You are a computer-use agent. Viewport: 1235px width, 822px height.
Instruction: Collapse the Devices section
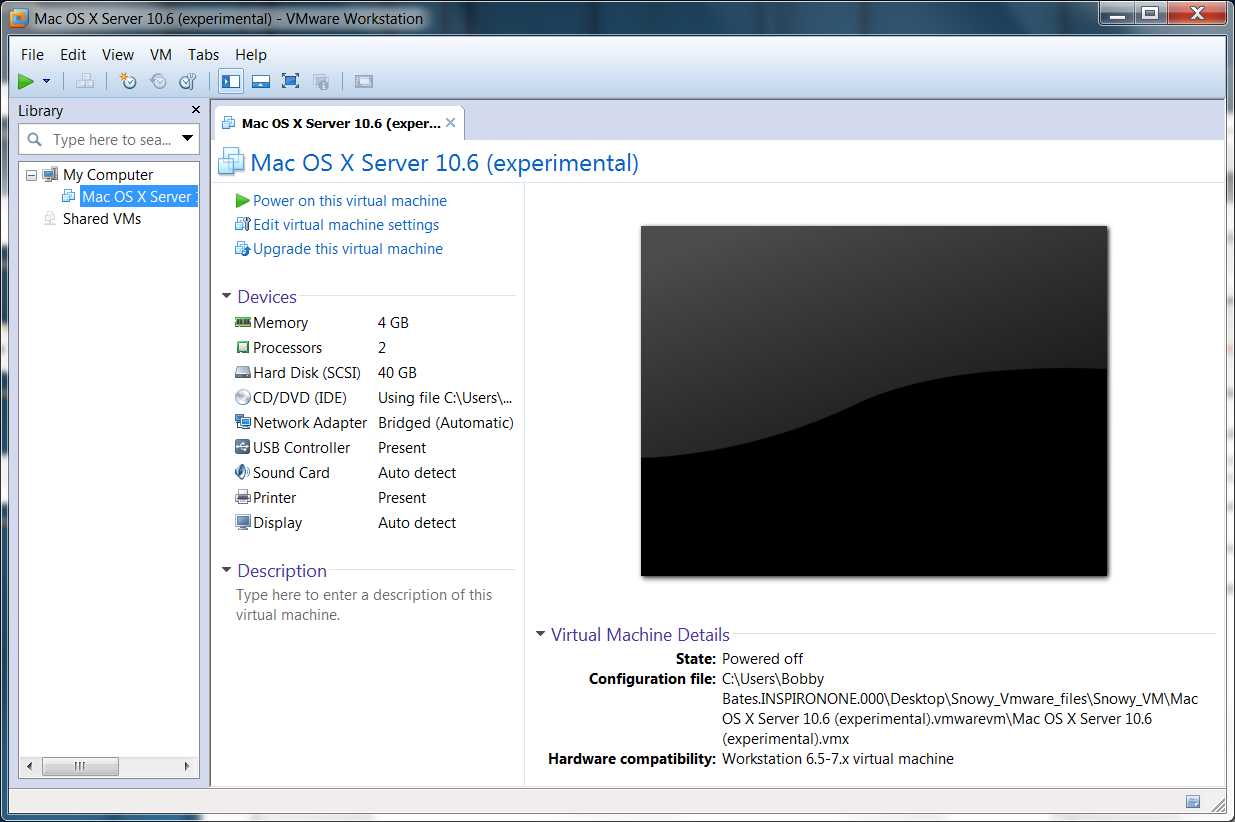(227, 297)
